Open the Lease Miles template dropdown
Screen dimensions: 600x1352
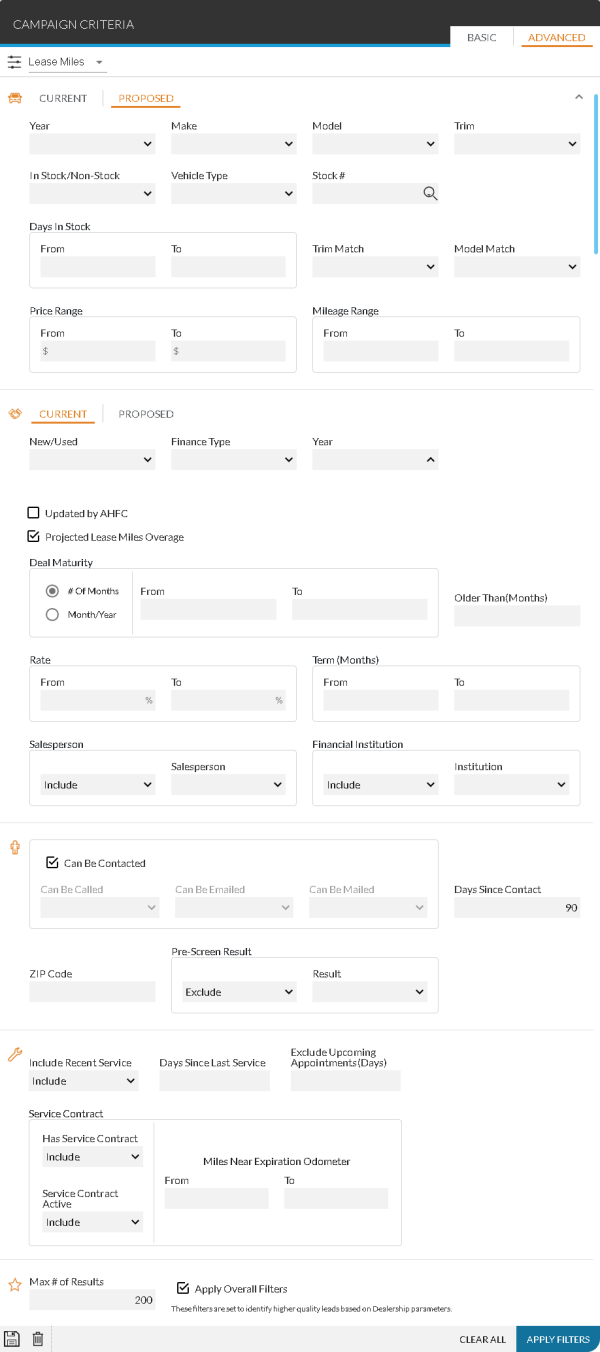pos(66,62)
